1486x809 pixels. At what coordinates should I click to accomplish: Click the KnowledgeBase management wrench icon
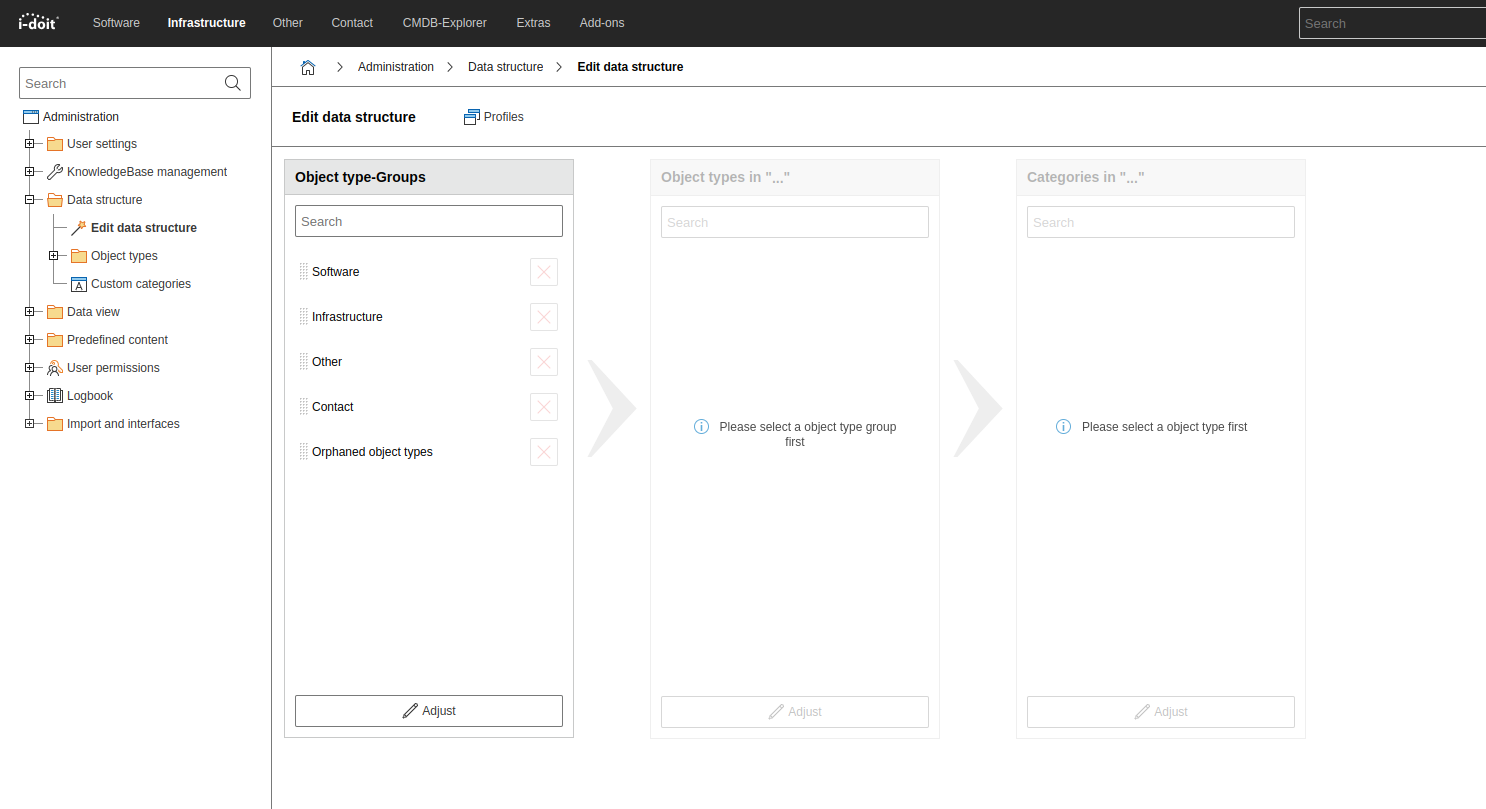coord(55,172)
